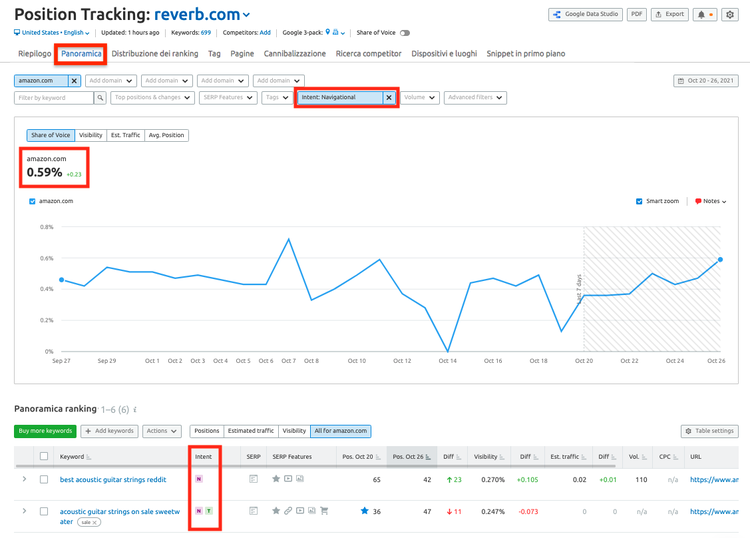The width and height of the screenshot is (750, 538).
Task: Click the video SERP feature icon in the reddit keyword row
Action: pos(288,479)
